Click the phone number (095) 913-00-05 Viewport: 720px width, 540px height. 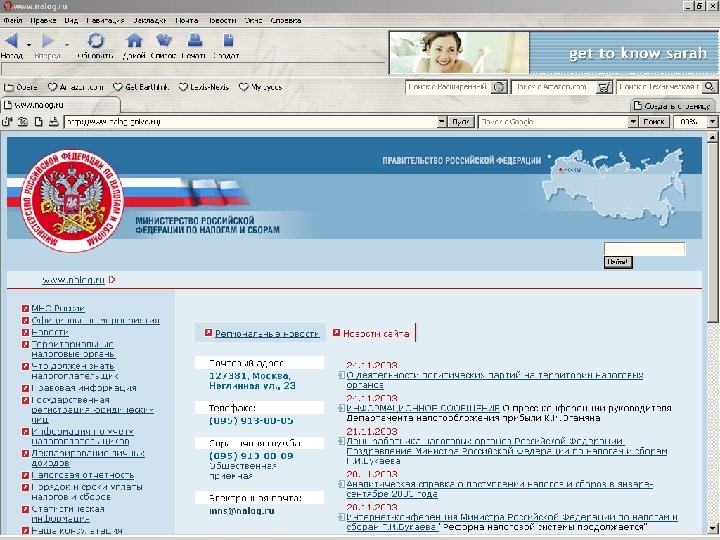pos(251,421)
